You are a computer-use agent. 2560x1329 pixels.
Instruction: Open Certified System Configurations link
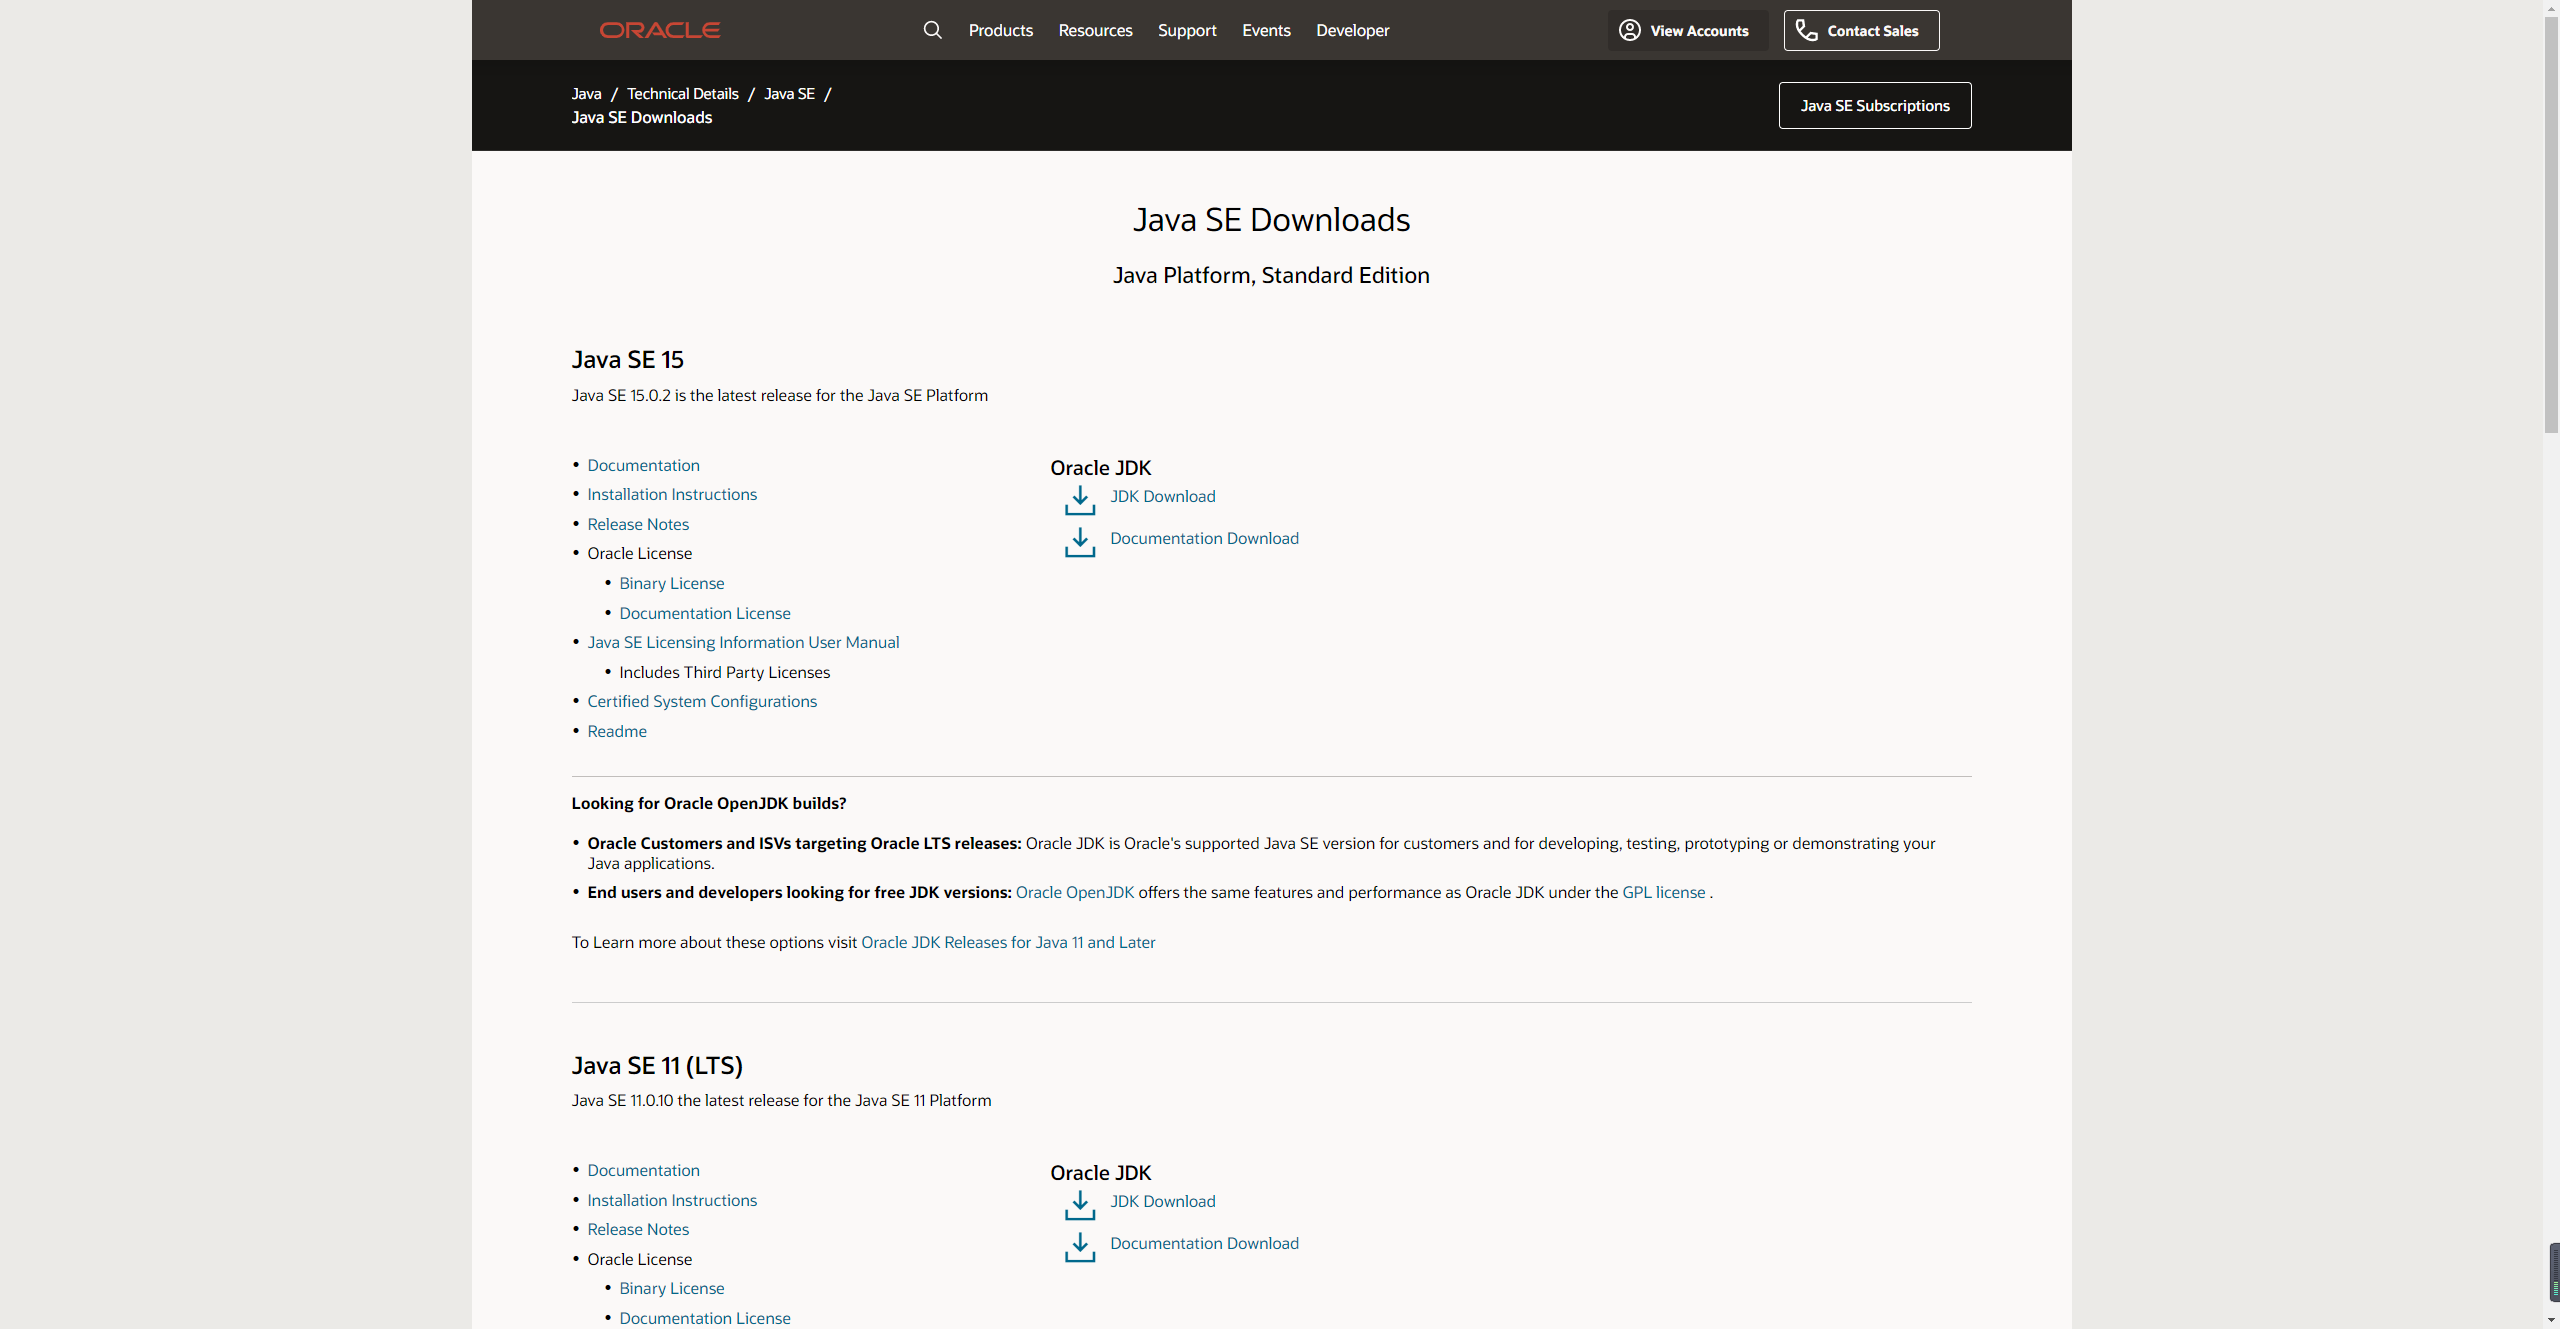coord(702,701)
